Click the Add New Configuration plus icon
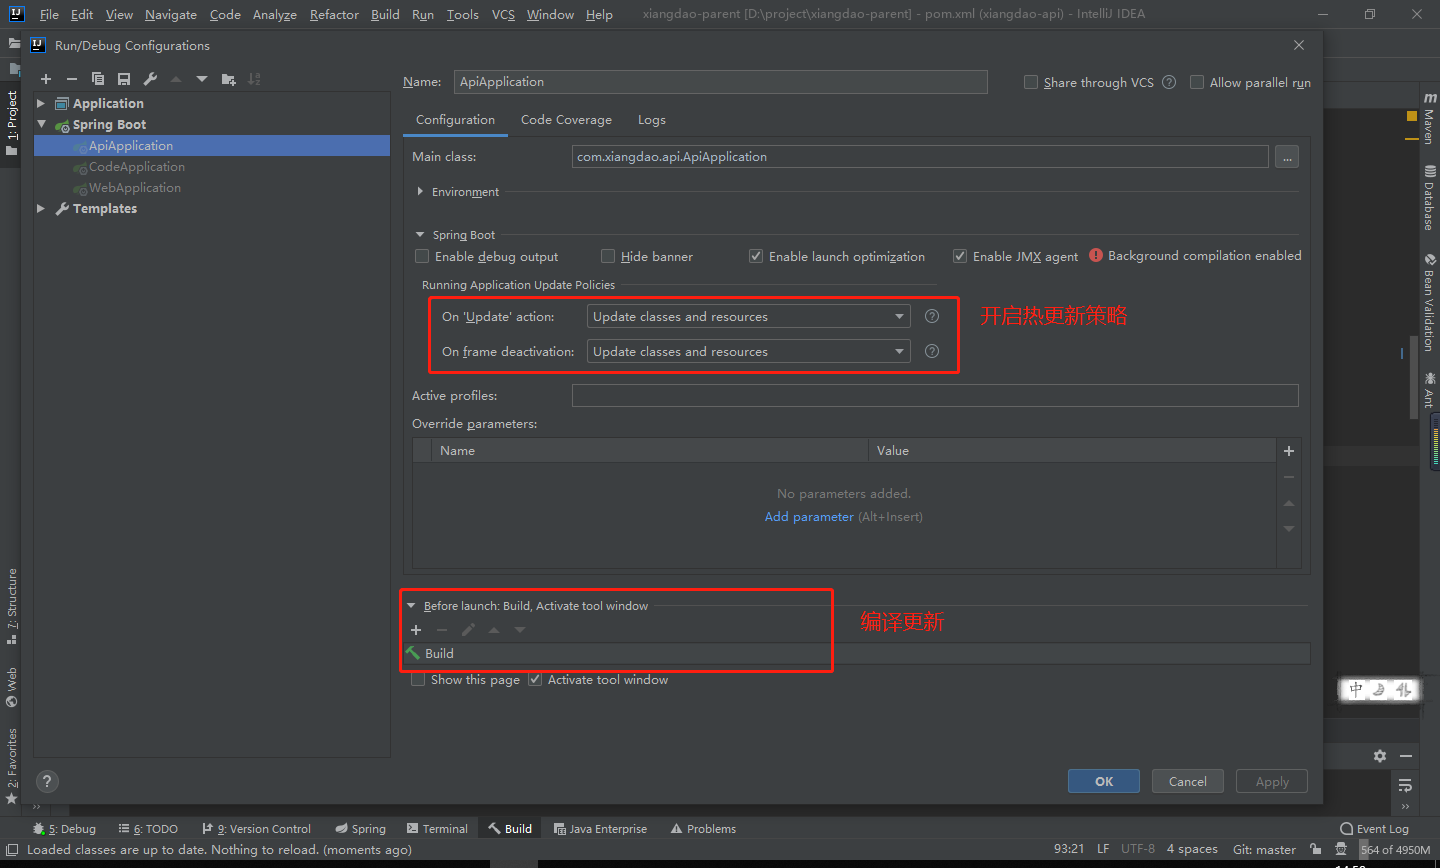Screen dimensions: 1440x868 [46, 79]
